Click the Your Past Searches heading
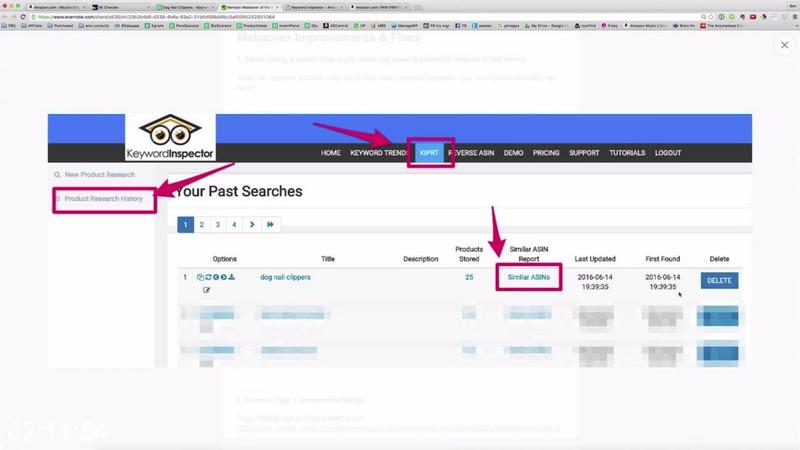800x450 pixels. (239, 191)
